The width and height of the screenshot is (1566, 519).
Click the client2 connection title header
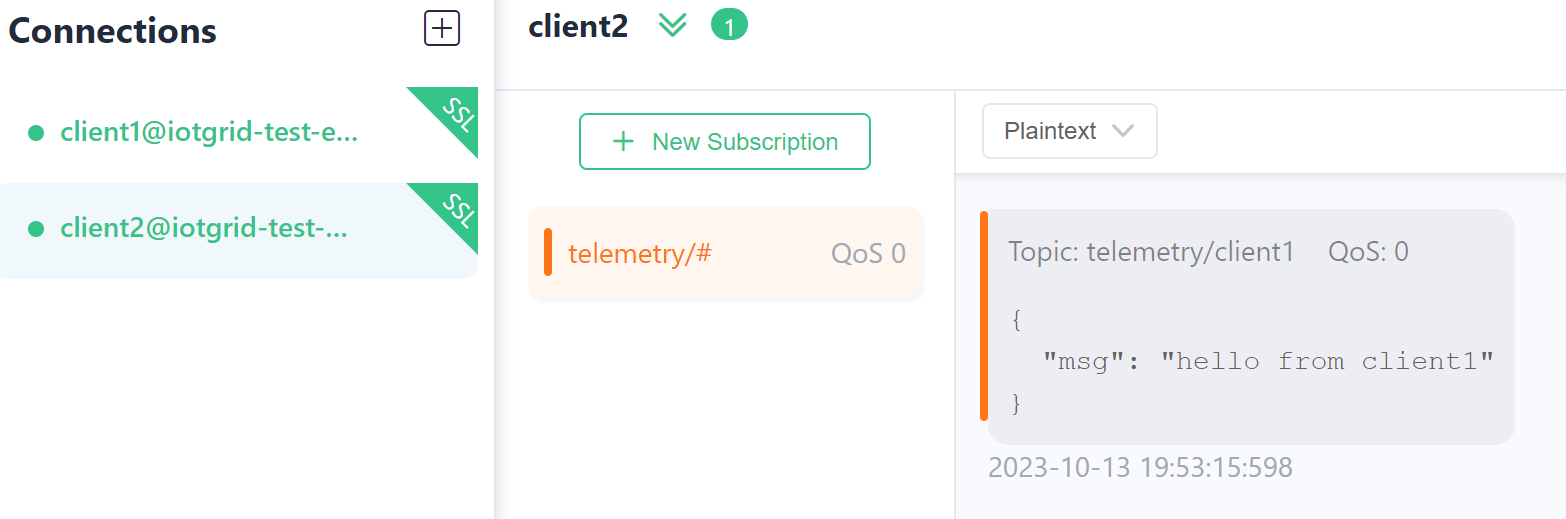click(x=578, y=27)
